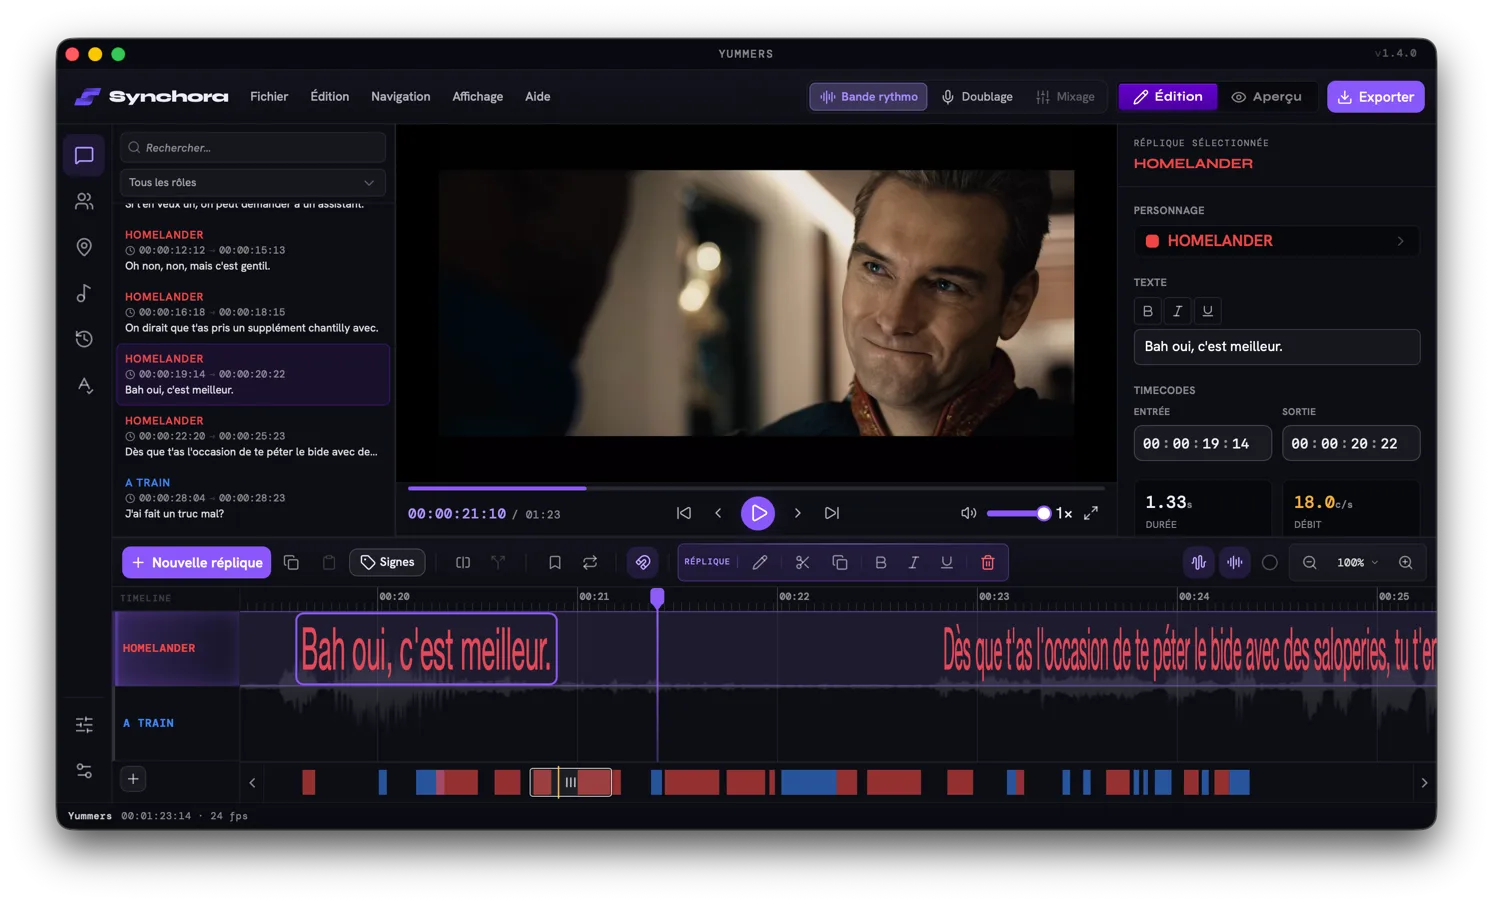Toggle bold in the Texte panel
This screenshot has width=1493, height=904.
(x=1148, y=311)
